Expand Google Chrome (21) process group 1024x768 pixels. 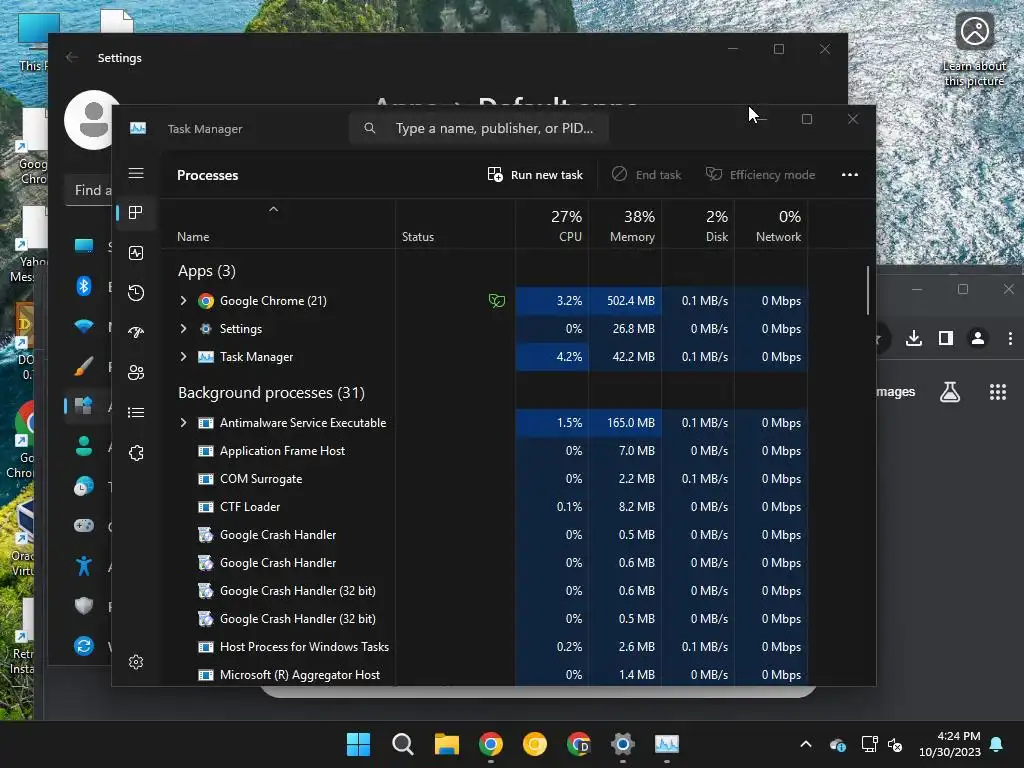click(x=184, y=300)
